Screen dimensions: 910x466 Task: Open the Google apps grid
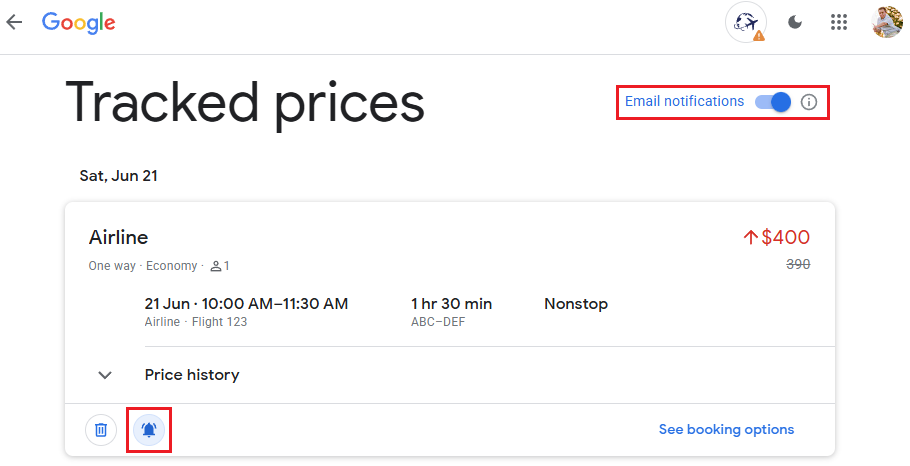(839, 23)
